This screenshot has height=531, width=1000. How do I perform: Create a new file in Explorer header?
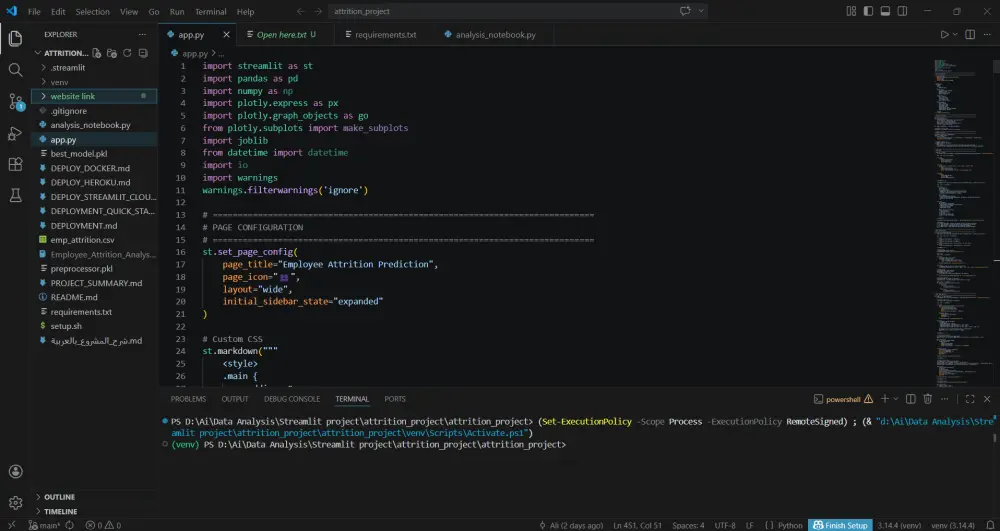96,53
